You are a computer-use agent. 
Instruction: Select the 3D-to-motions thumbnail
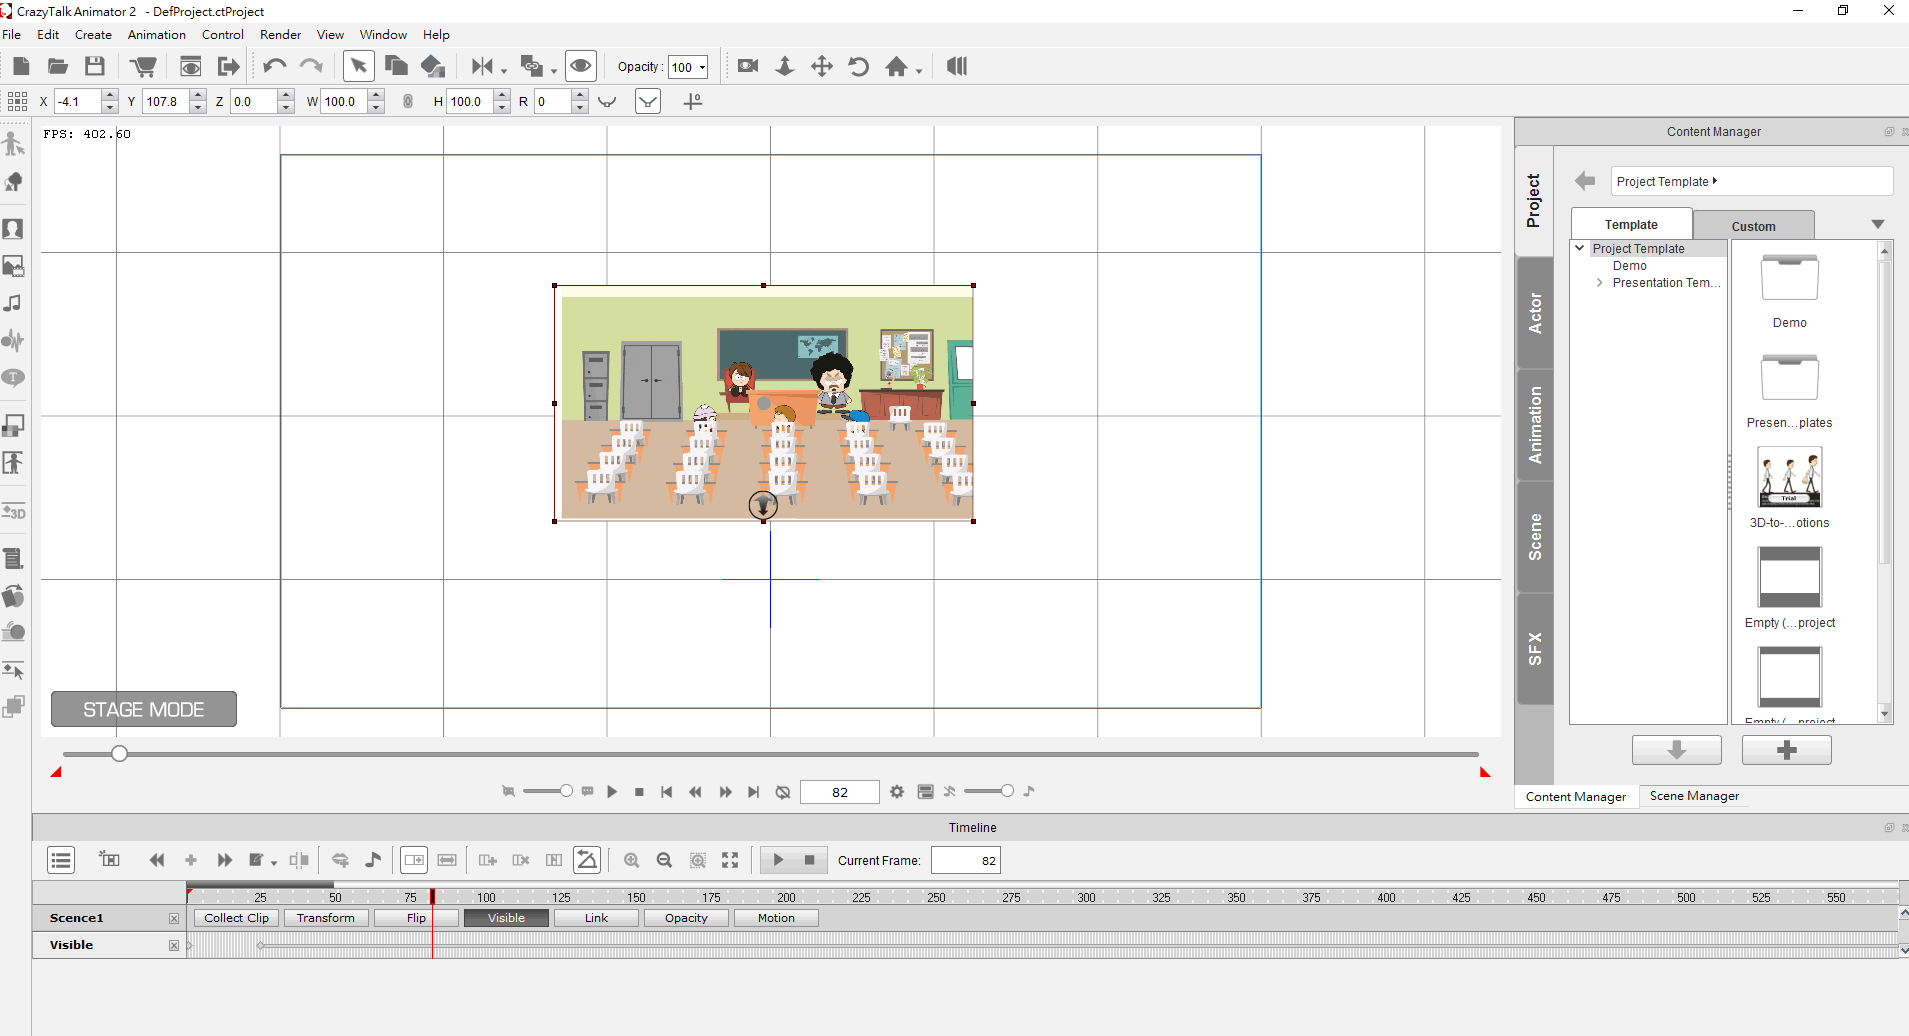pyautogui.click(x=1789, y=477)
